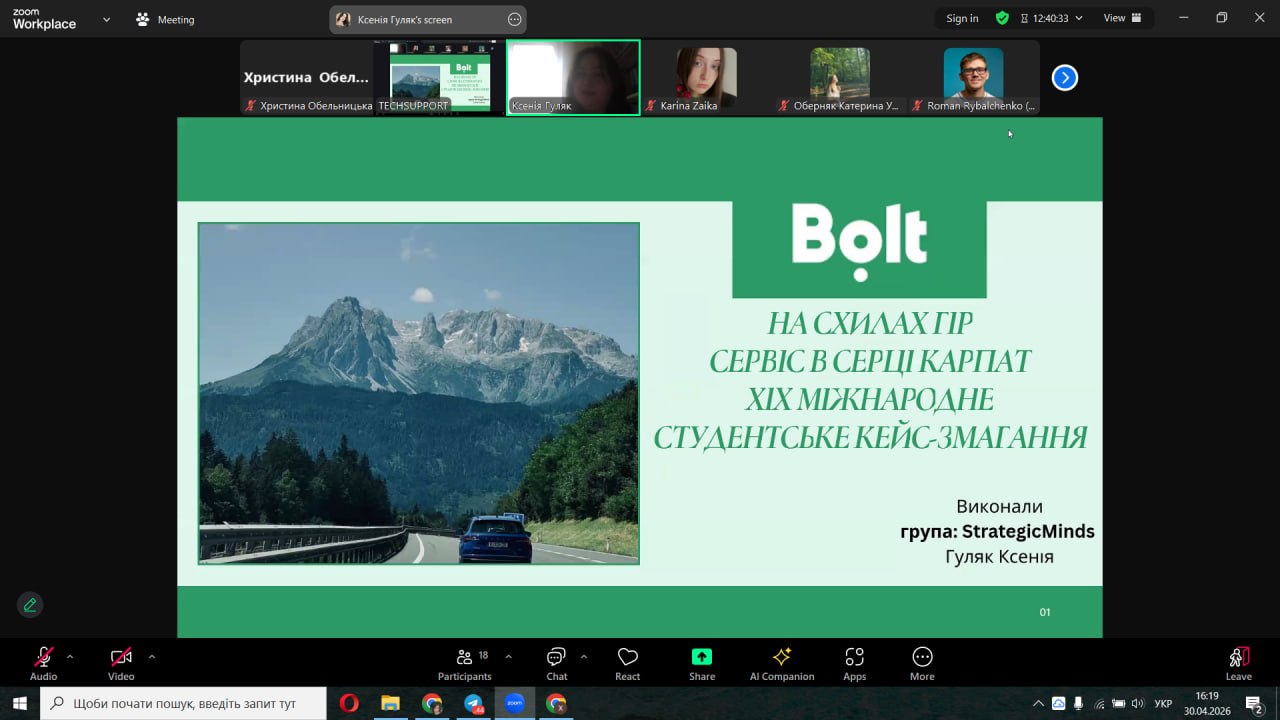This screenshot has width=1280, height=720.
Task: Click the Windows taskbar search box
Action: tap(184, 703)
